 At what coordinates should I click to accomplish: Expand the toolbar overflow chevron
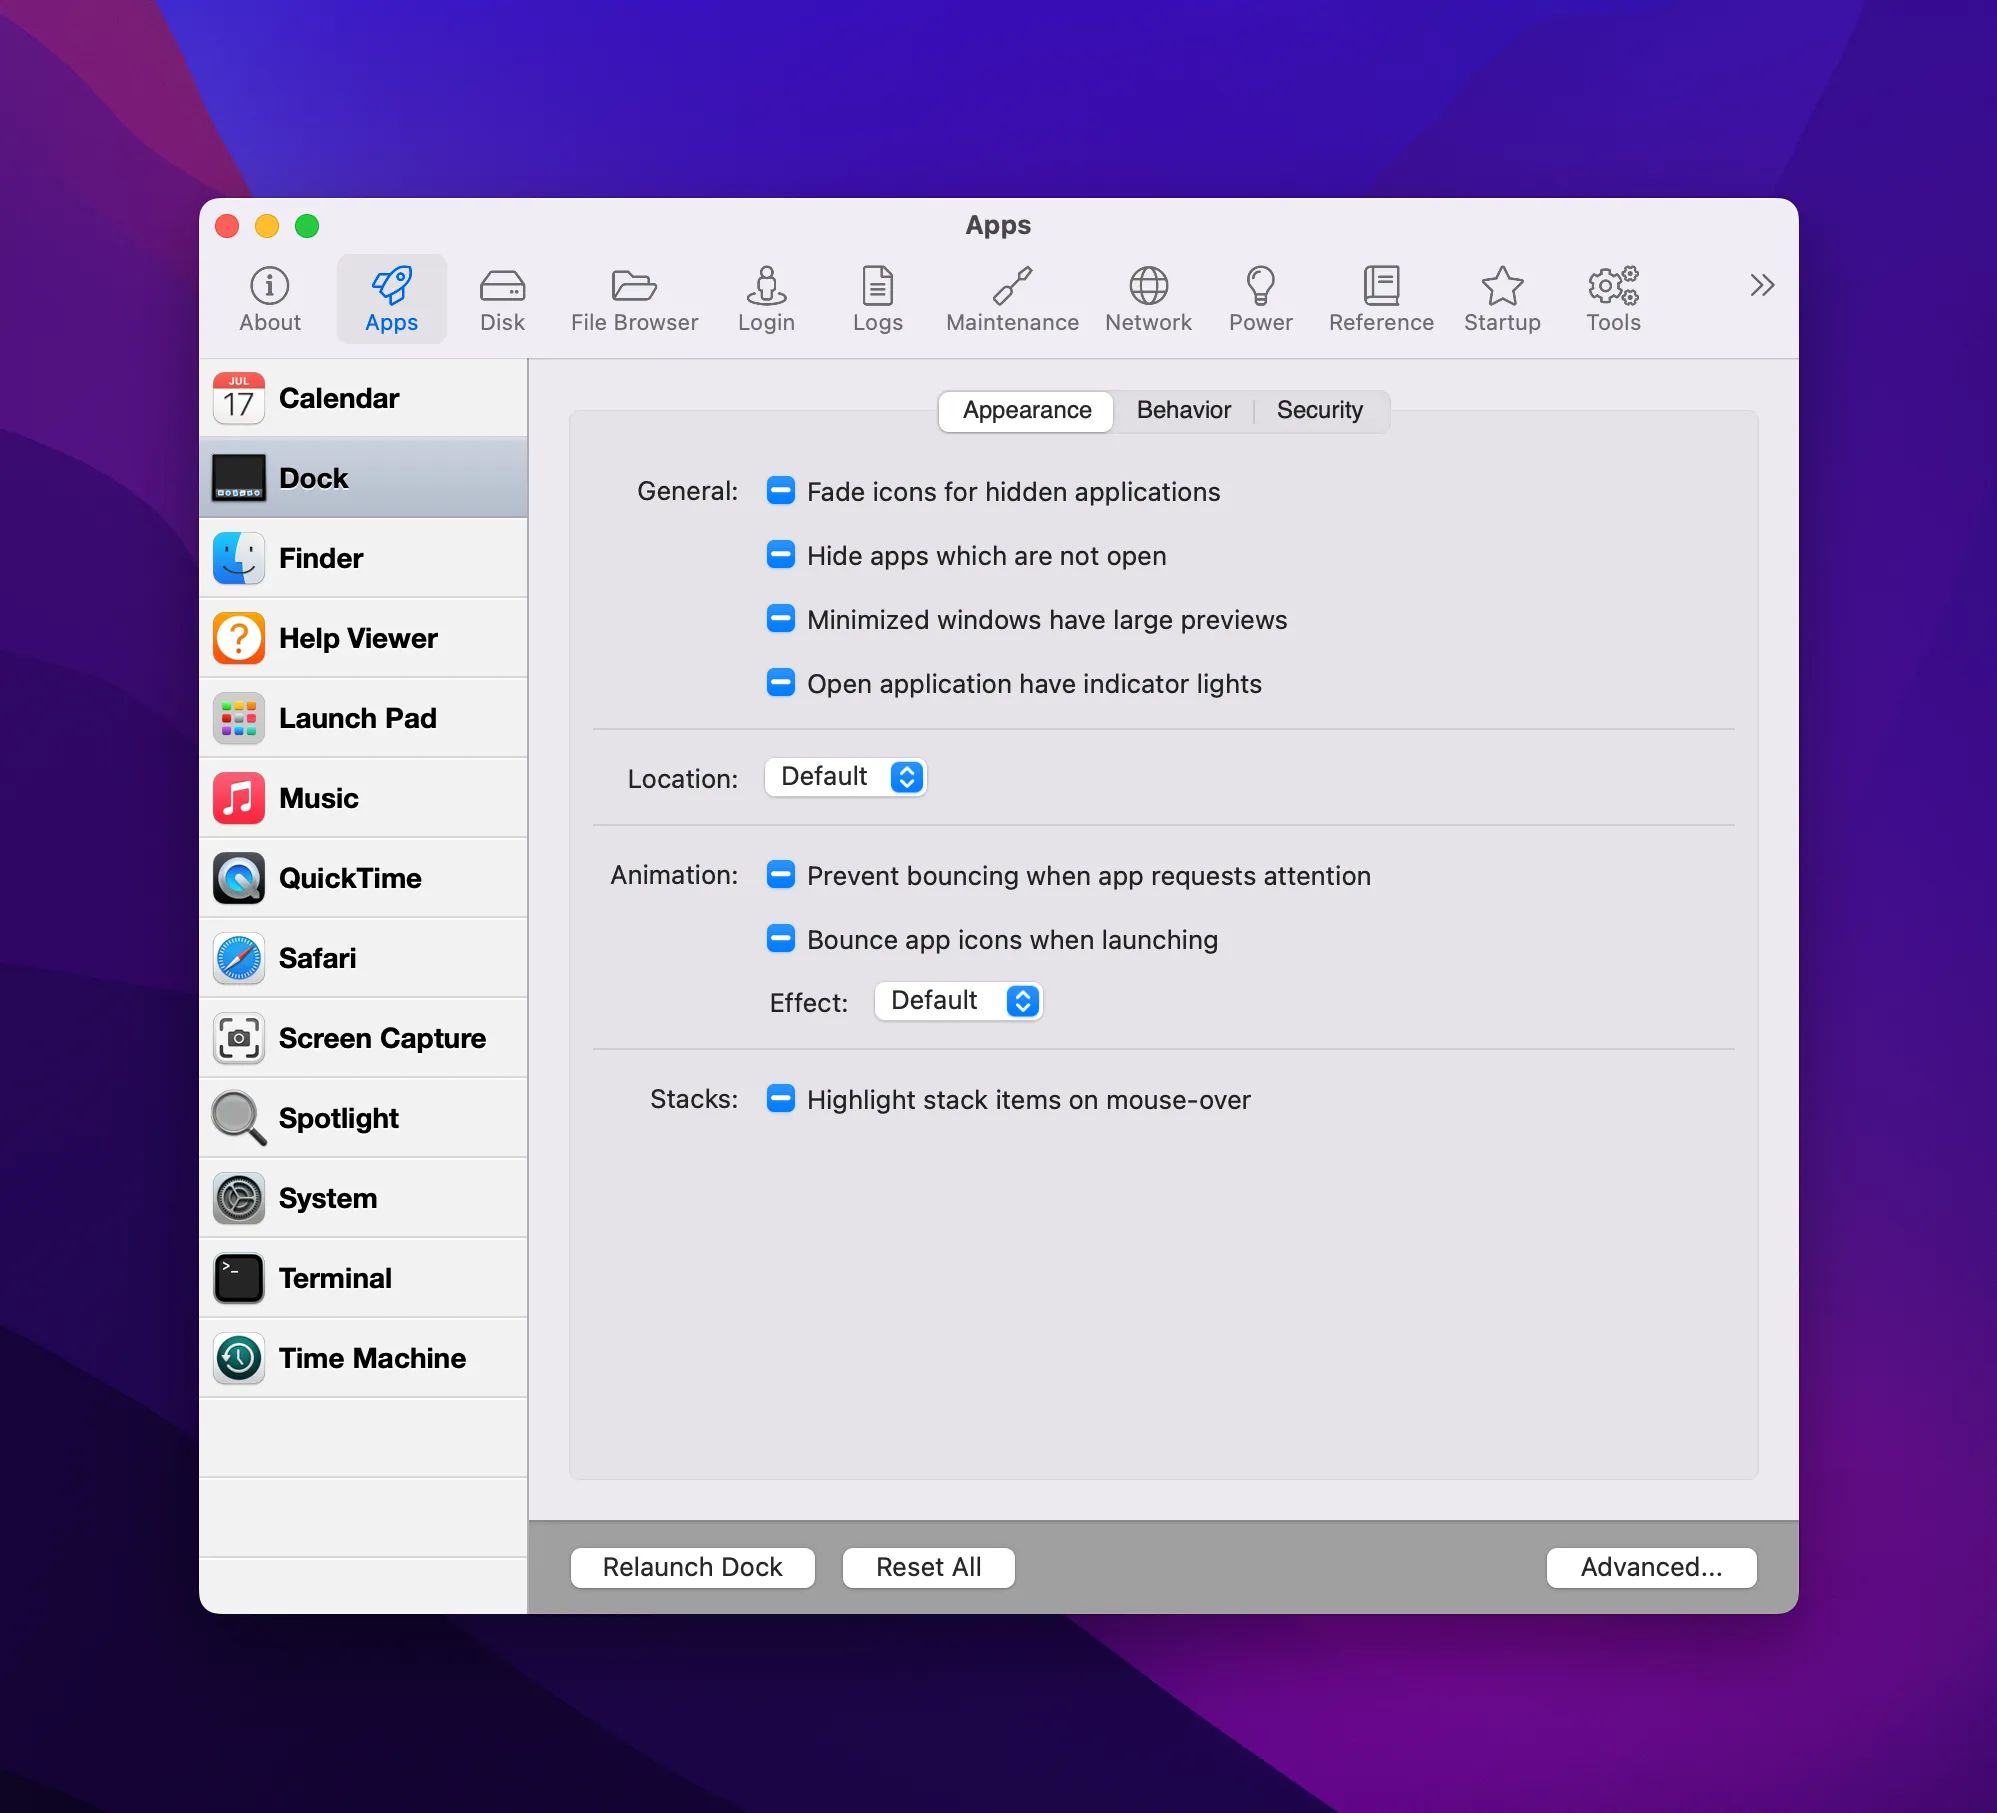[1761, 285]
